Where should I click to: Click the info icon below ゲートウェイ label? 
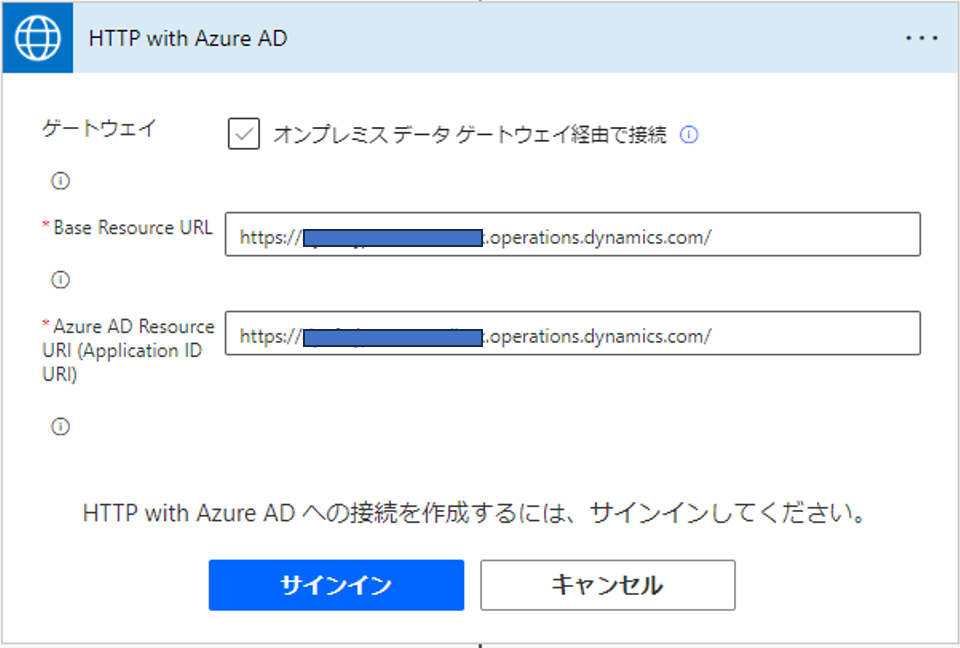coord(60,181)
